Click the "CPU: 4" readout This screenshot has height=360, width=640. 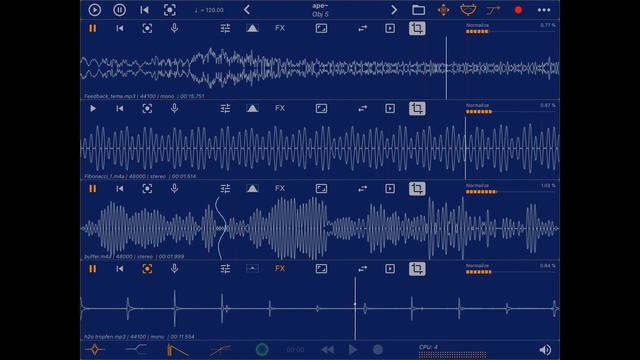click(x=428, y=347)
